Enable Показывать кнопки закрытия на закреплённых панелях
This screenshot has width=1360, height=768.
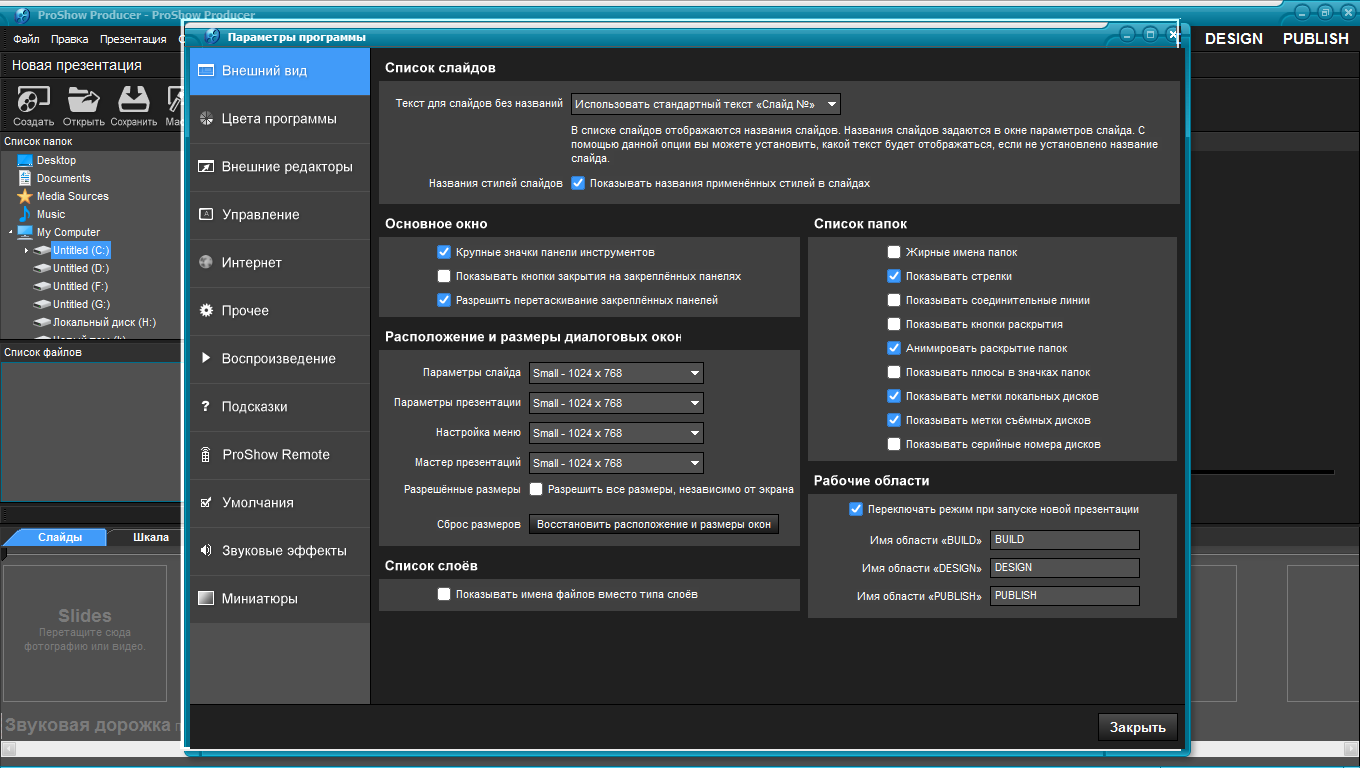click(444, 276)
